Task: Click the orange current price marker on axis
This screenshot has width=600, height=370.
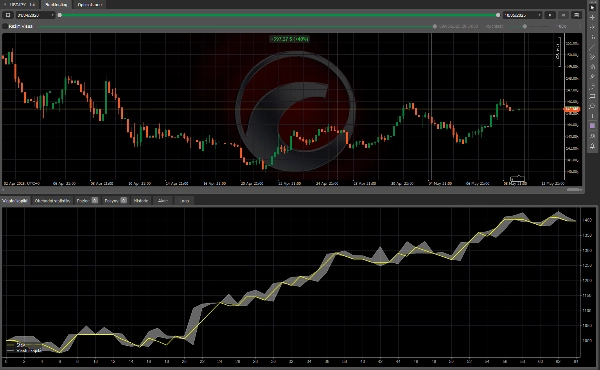Action: pyautogui.click(x=572, y=109)
